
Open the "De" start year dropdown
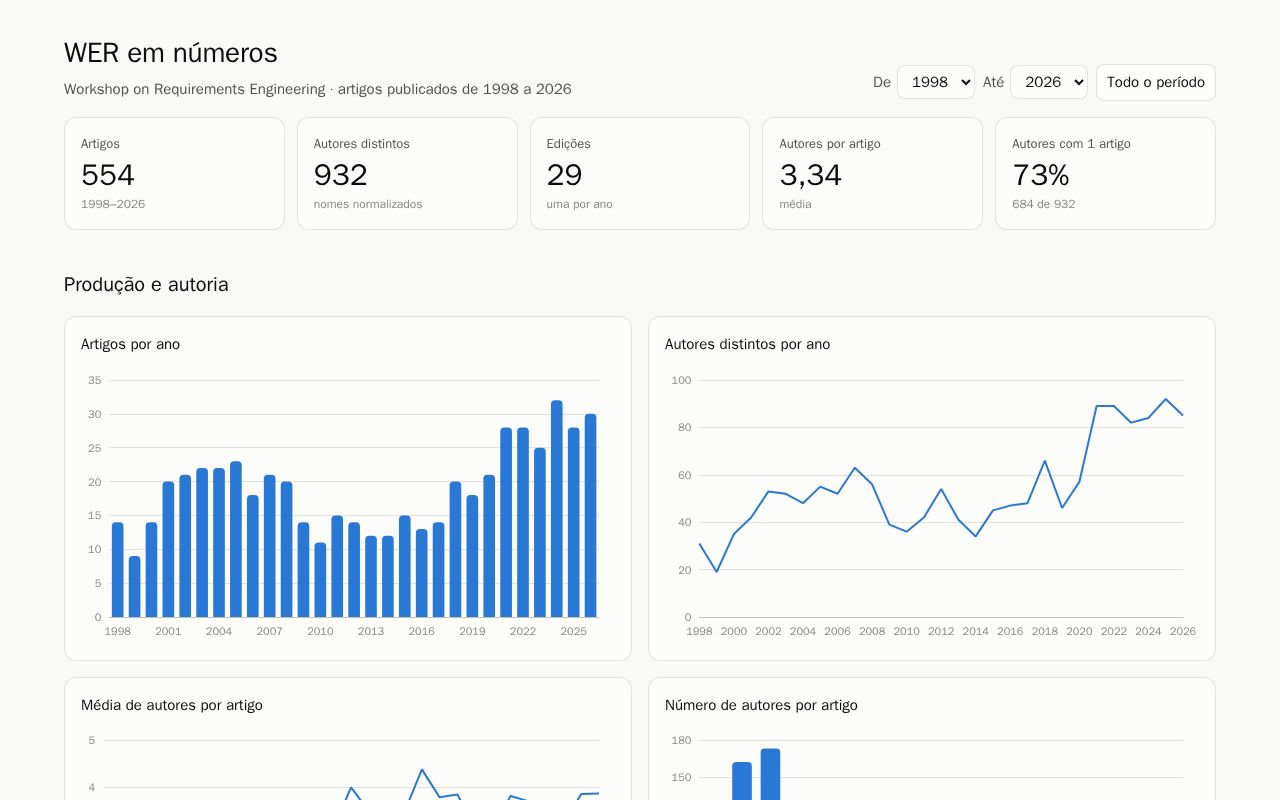tap(935, 82)
